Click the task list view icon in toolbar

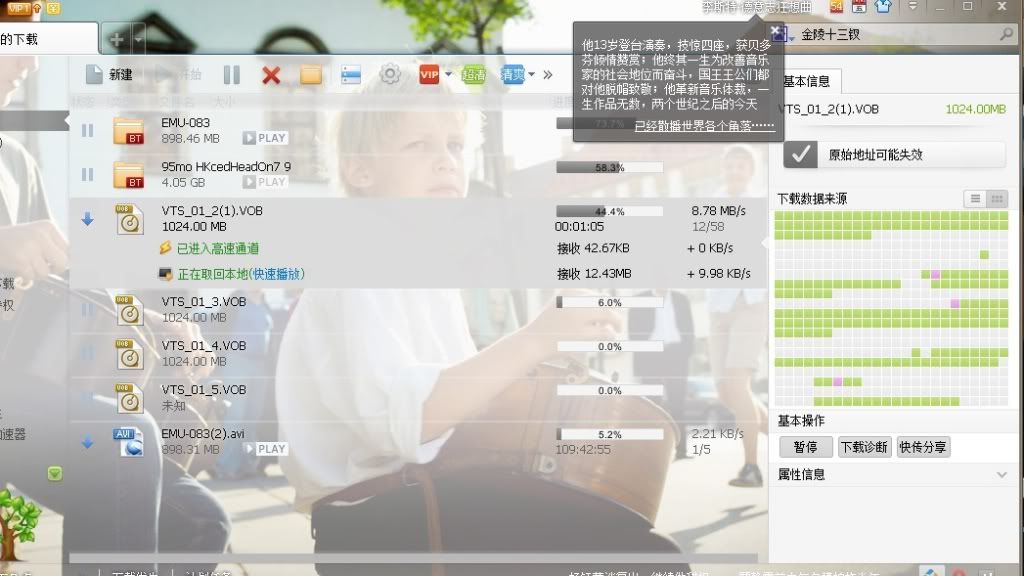coord(351,74)
